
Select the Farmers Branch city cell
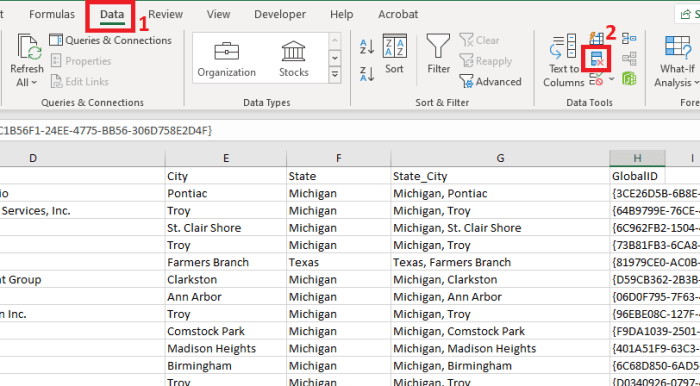click(x=226, y=262)
